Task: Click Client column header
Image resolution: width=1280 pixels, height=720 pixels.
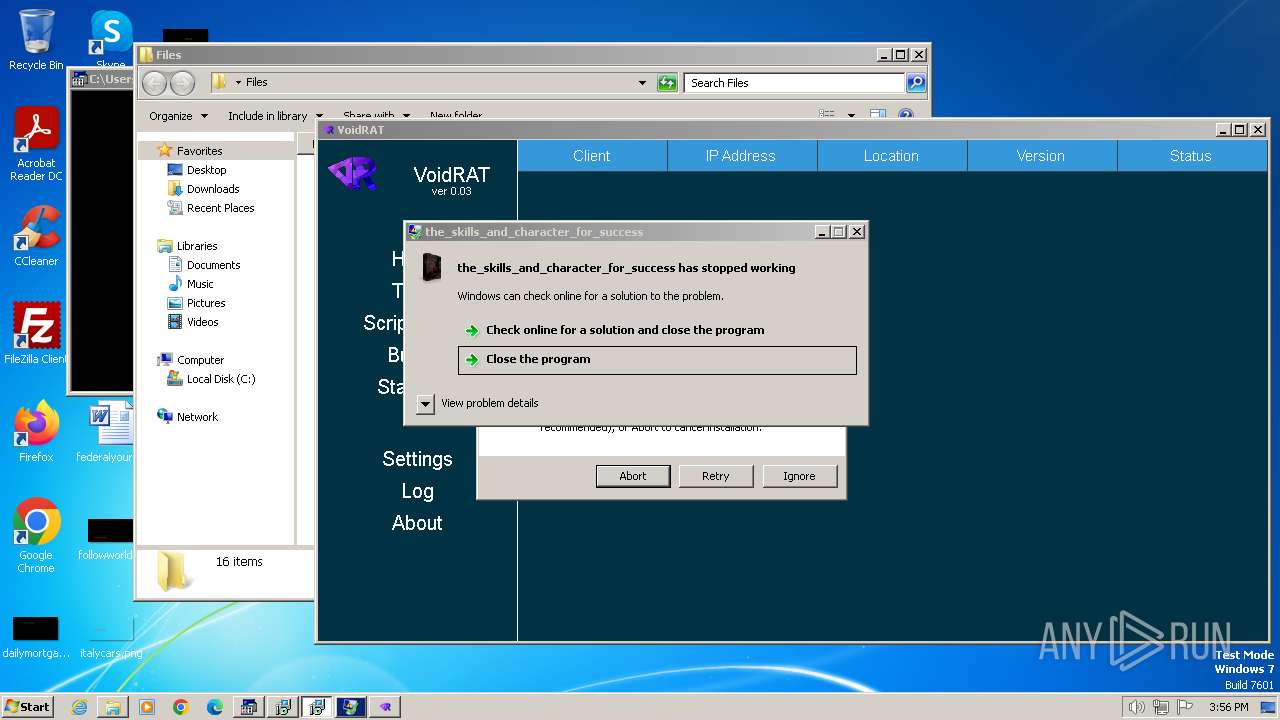Action: point(592,156)
